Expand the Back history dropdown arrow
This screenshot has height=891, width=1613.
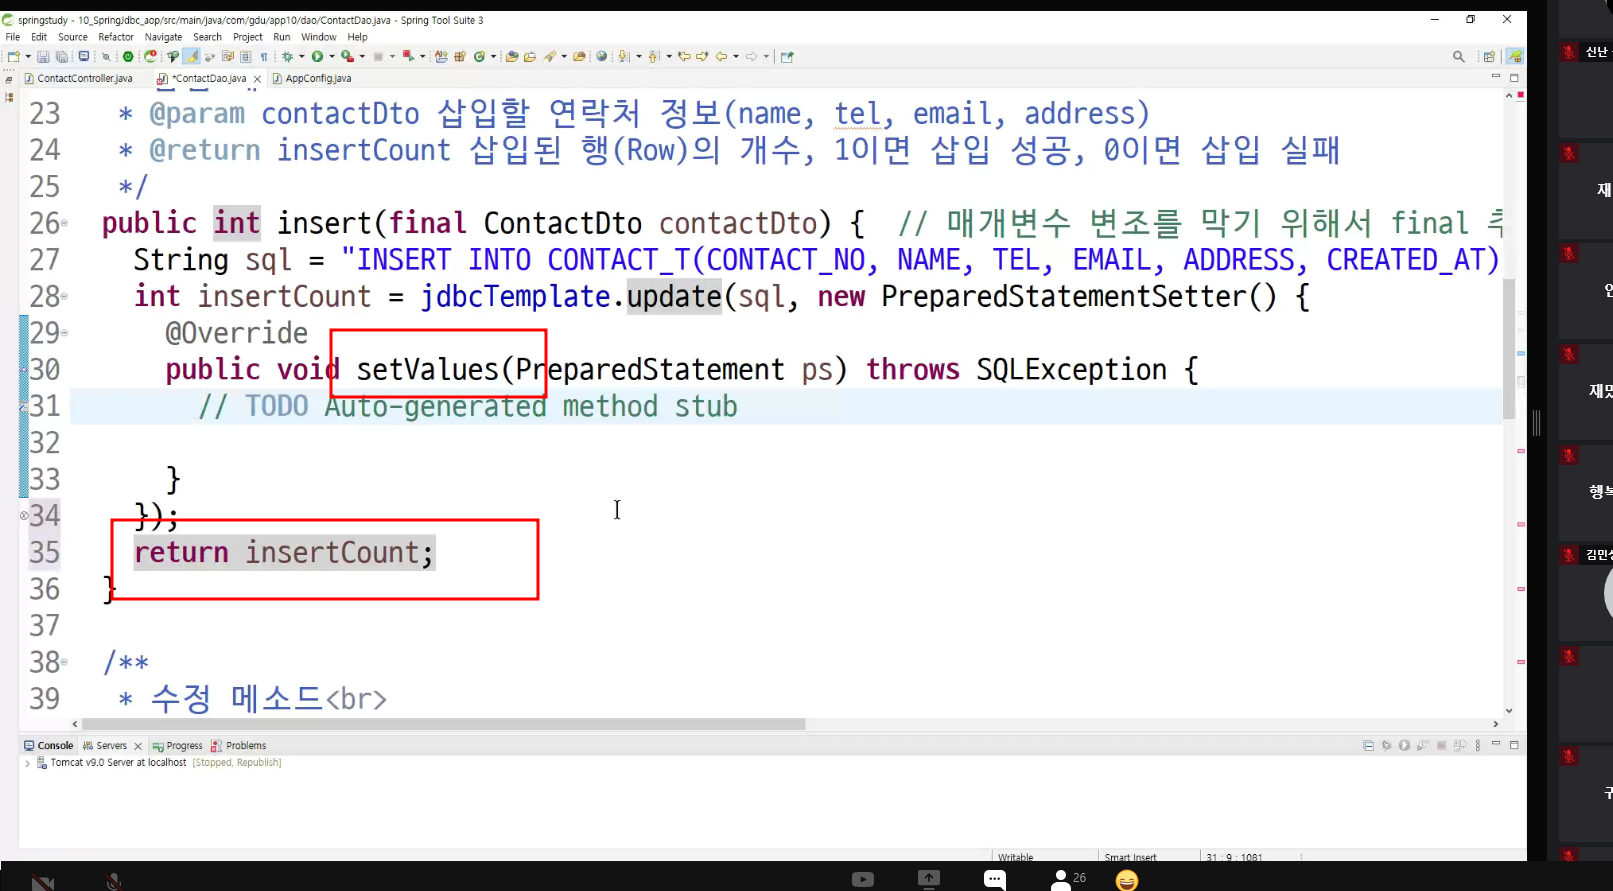[x=736, y=57]
